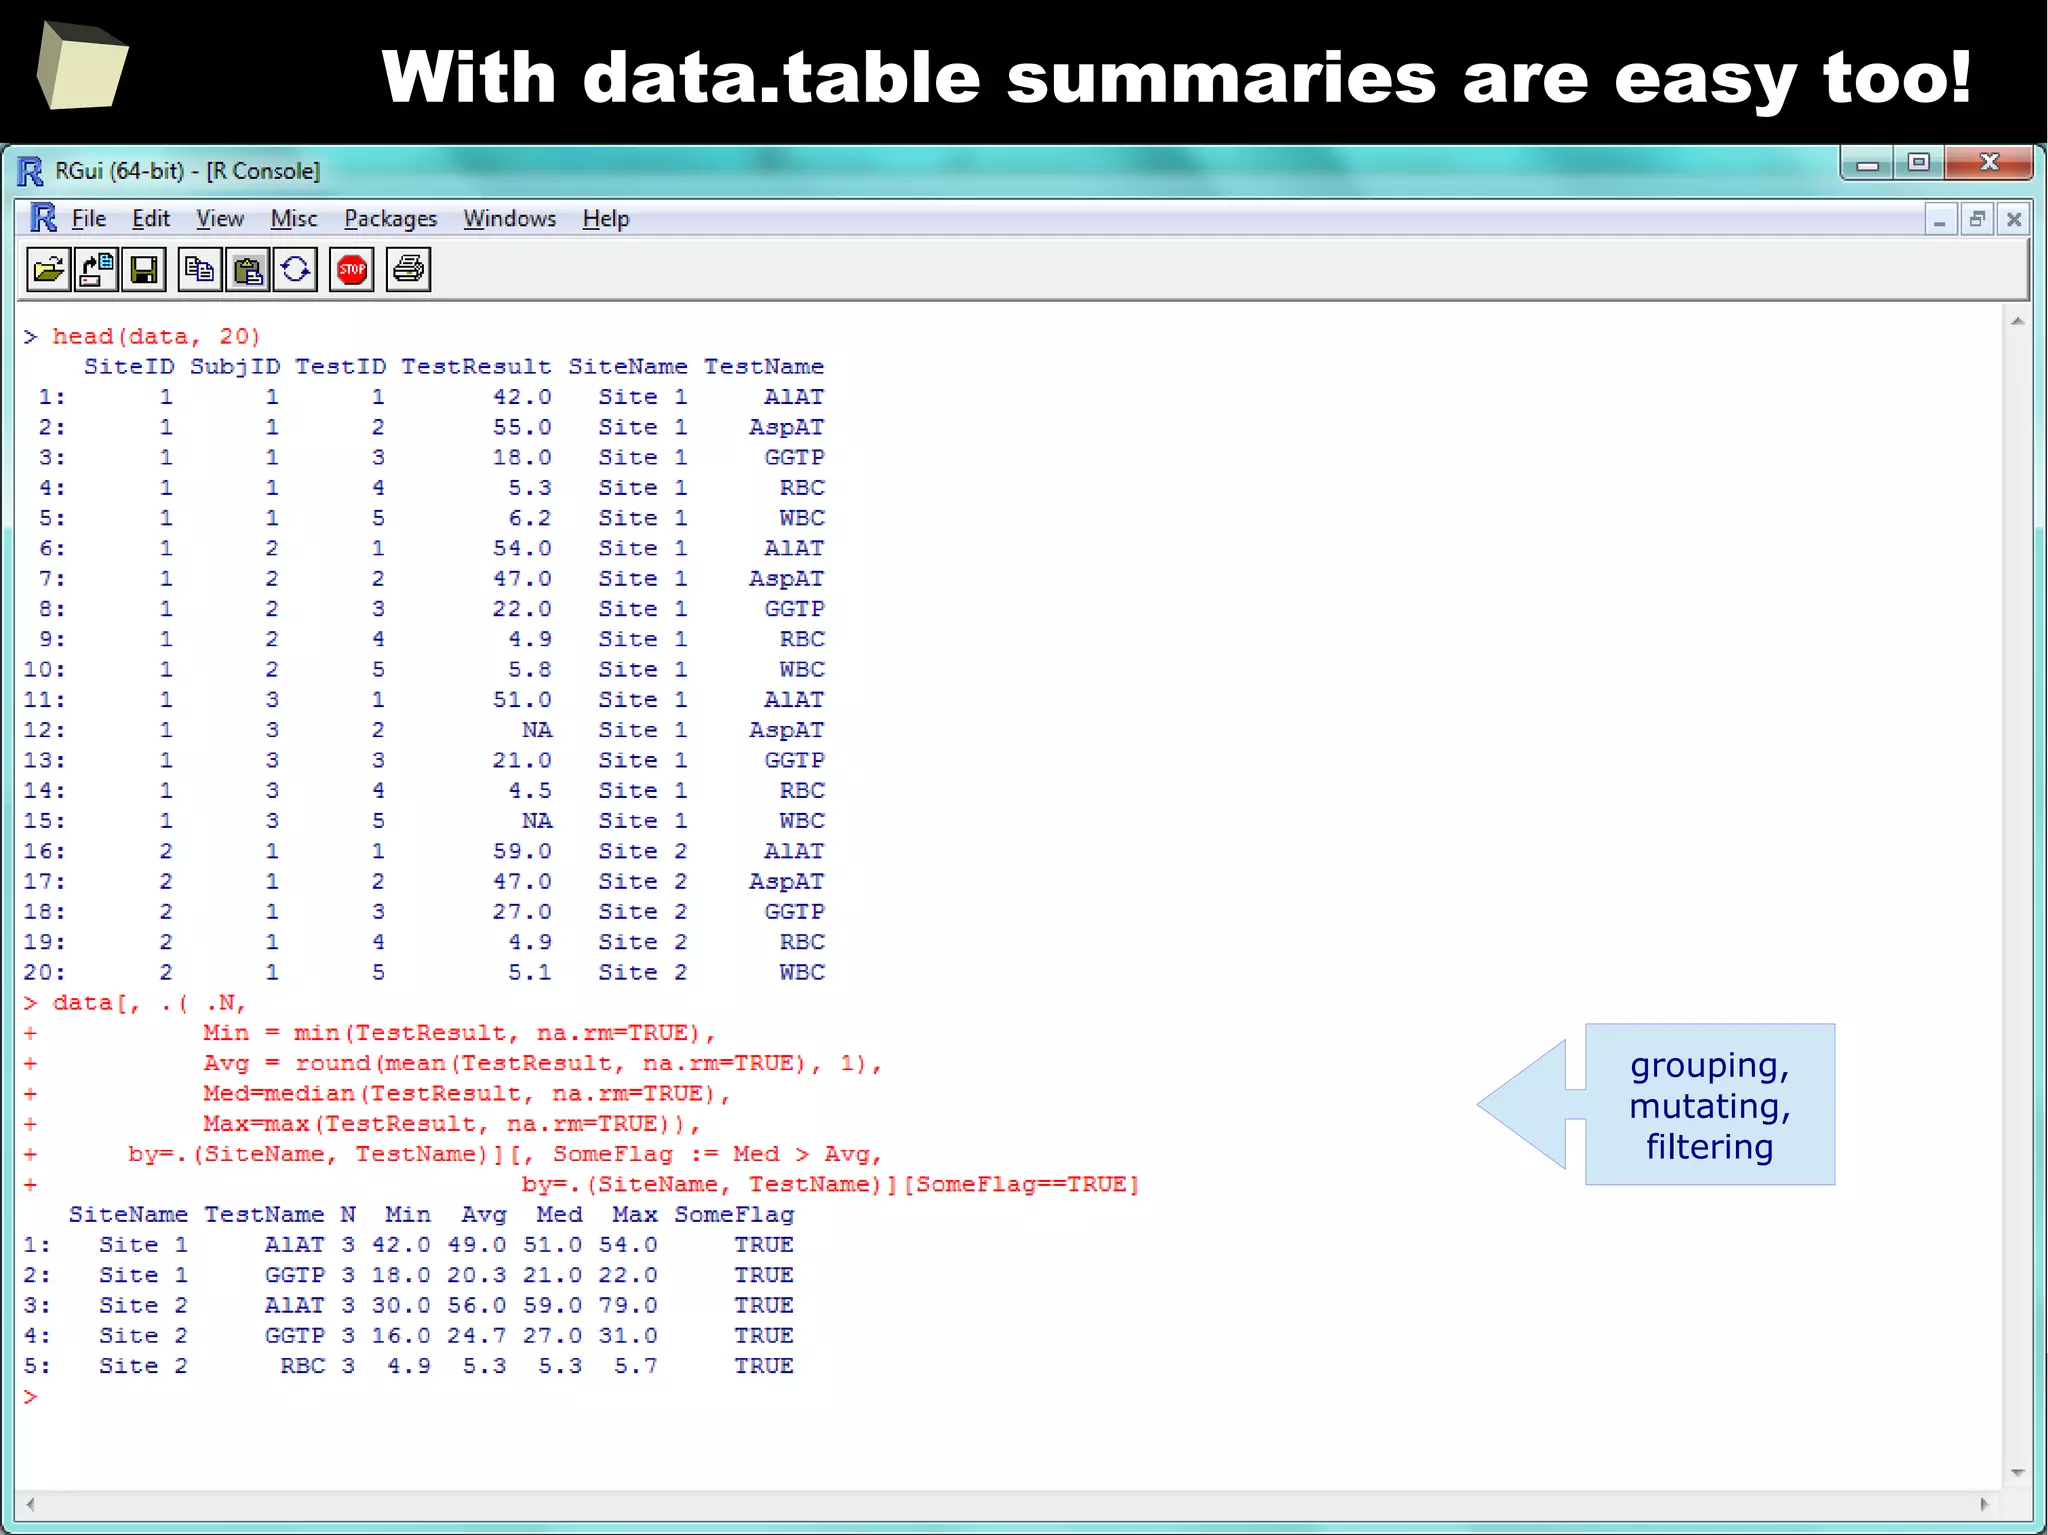Click the horizontal scrollbar left arrow
The height and width of the screenshot is (1535, 2048).
pyautogui.click(x=31, y=1503)
